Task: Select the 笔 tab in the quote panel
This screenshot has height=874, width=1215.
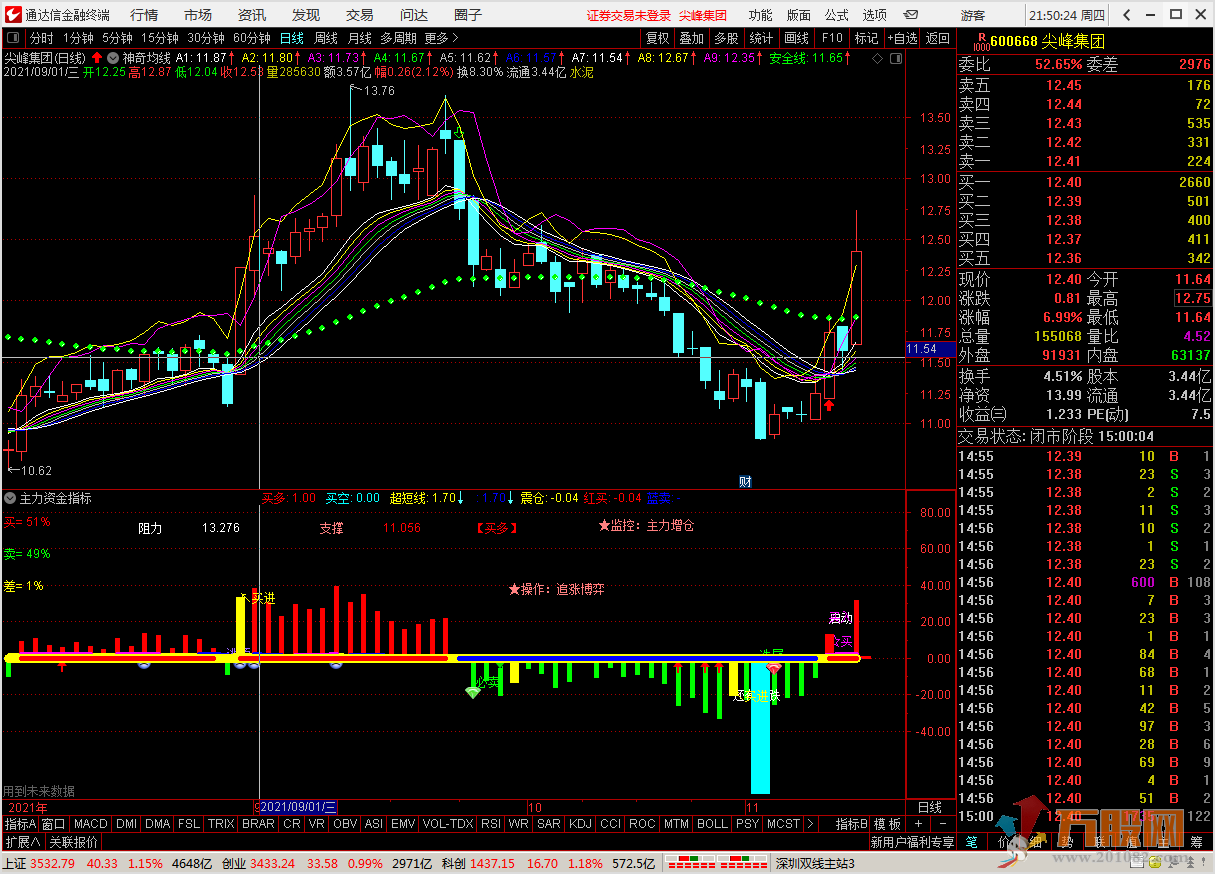Action: click(x=971, y=843)
